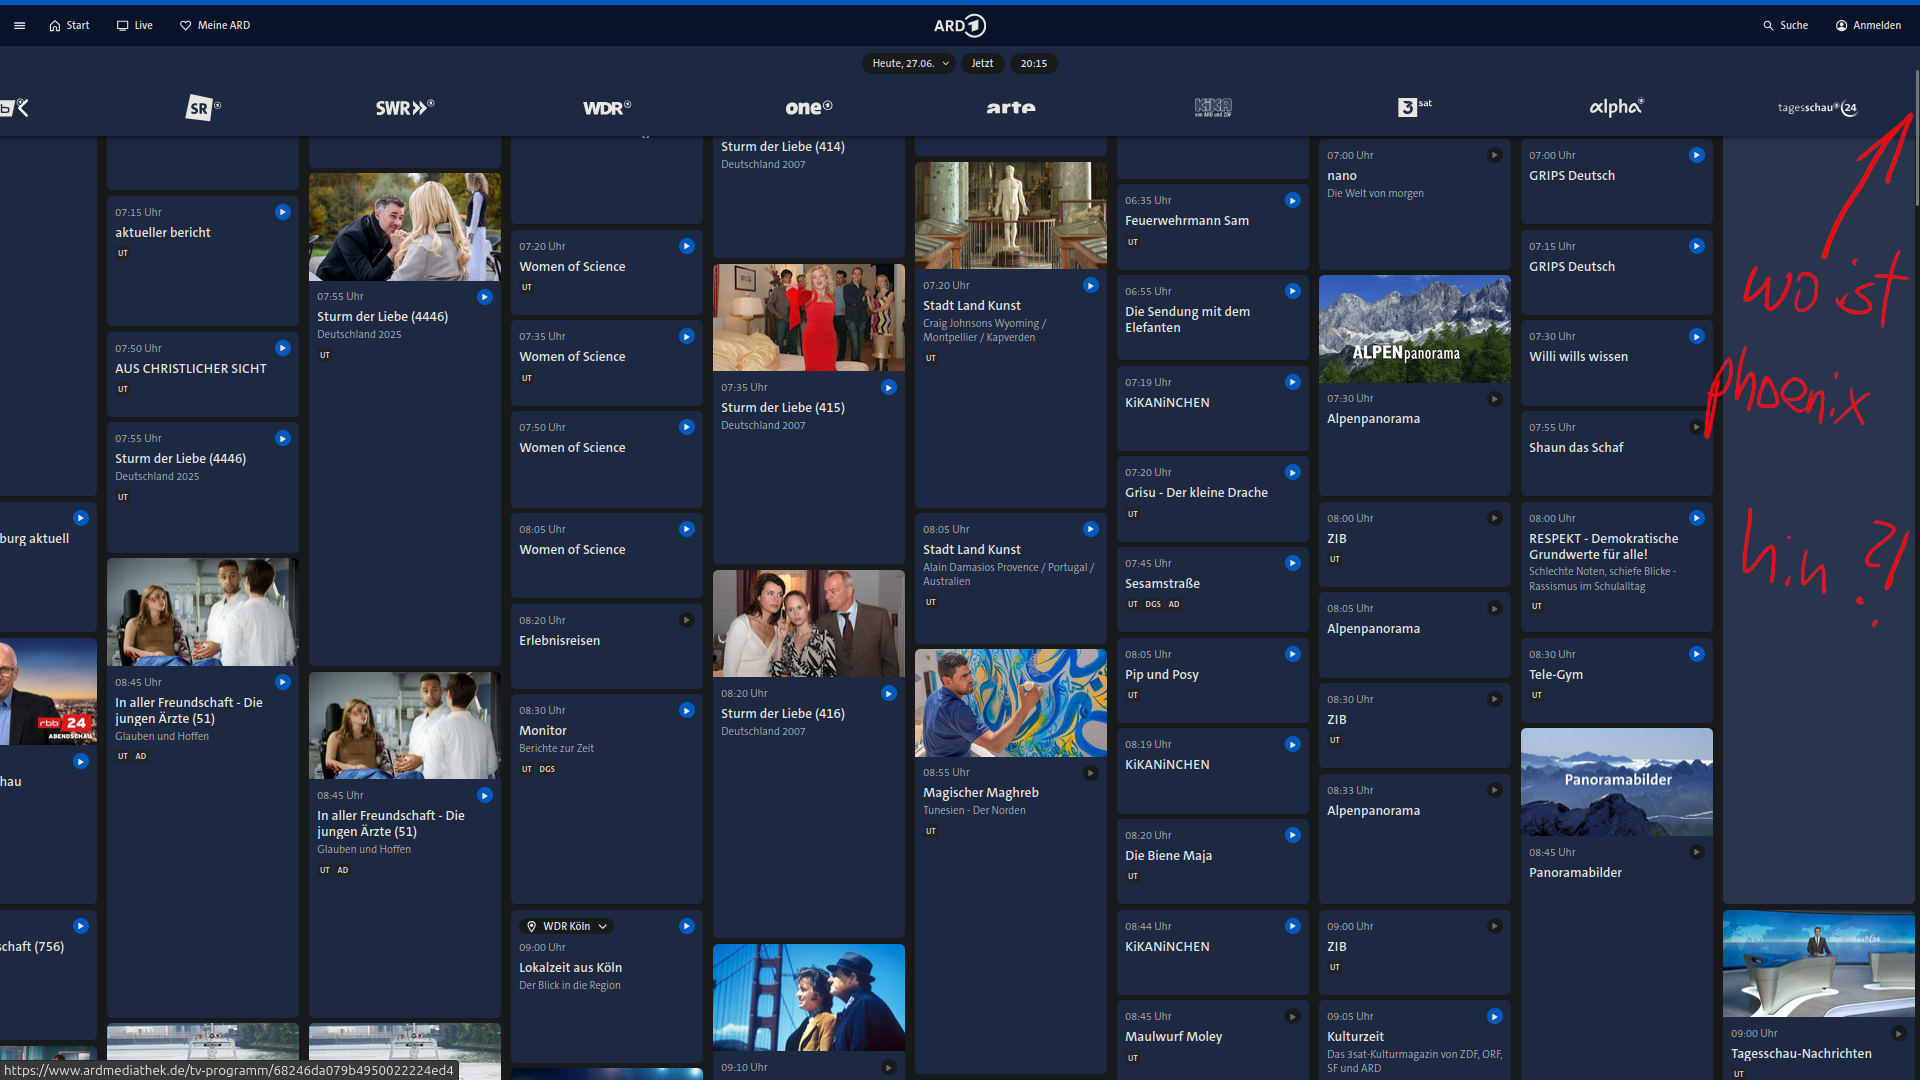Select the KiKA channel logo
1920x1080 pixels.
(x=1213, y=107)
